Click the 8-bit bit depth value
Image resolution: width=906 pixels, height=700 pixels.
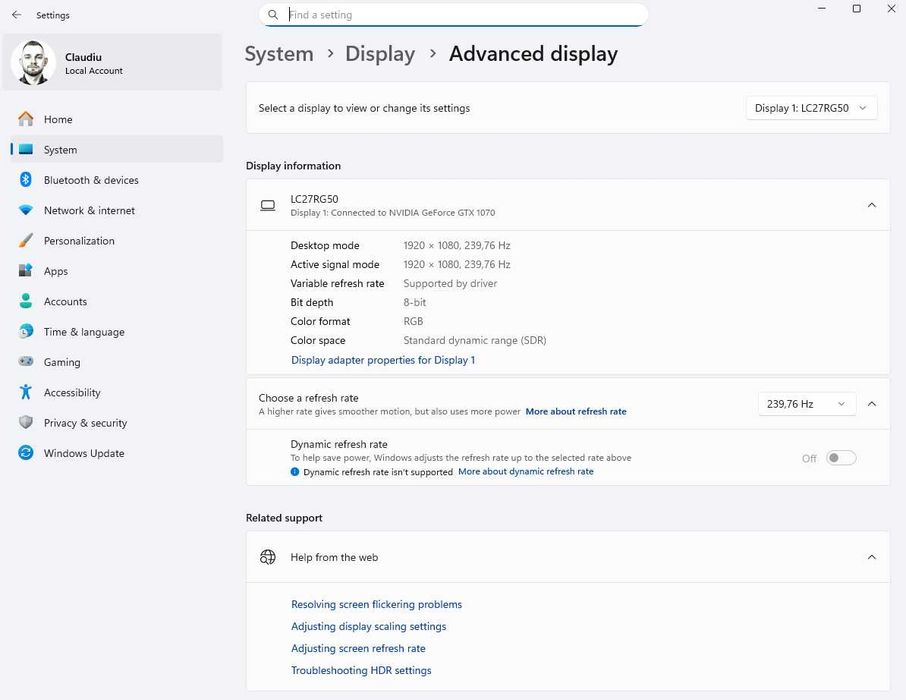[414, 302]
